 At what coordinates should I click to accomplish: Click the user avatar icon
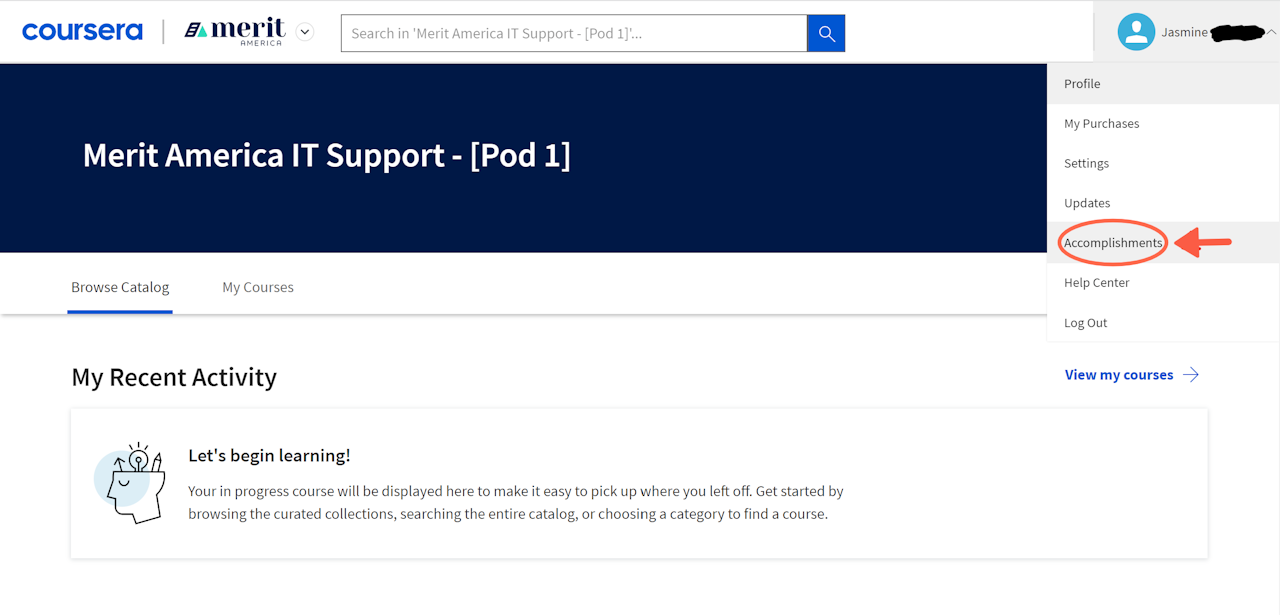[x=1136, y=32]
